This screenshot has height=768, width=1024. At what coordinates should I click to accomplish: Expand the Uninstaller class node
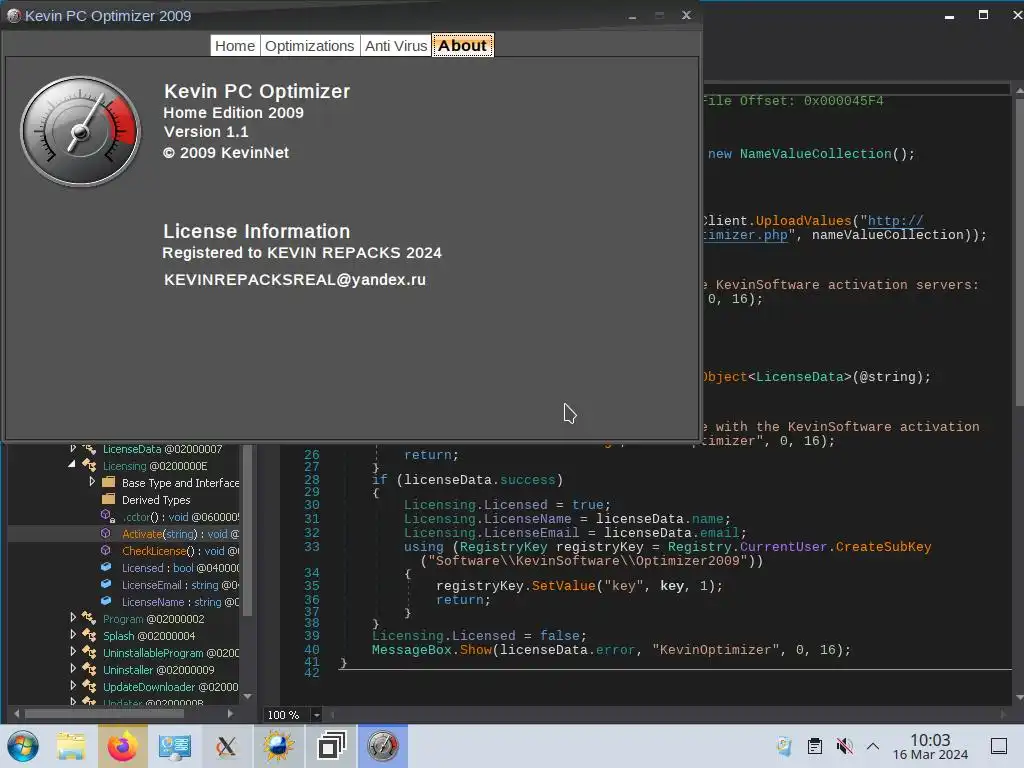pos(73,669)
